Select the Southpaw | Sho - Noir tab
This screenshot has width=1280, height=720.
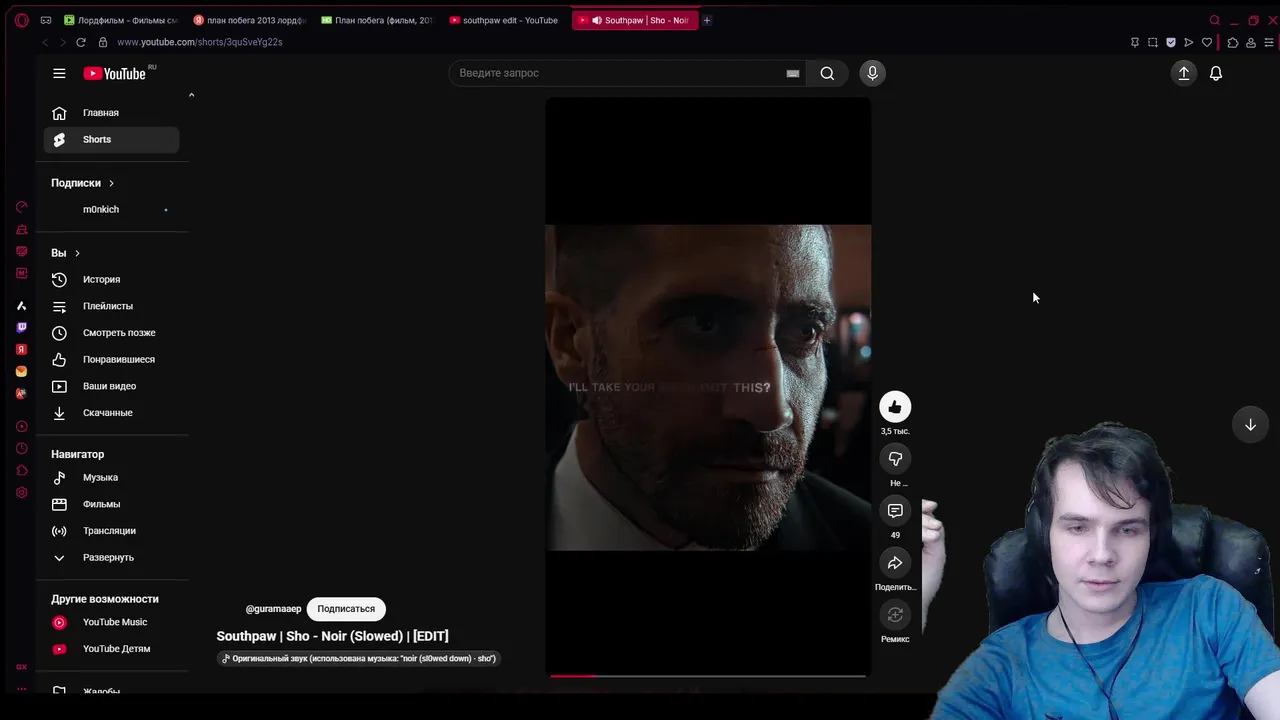click(634, 20)
